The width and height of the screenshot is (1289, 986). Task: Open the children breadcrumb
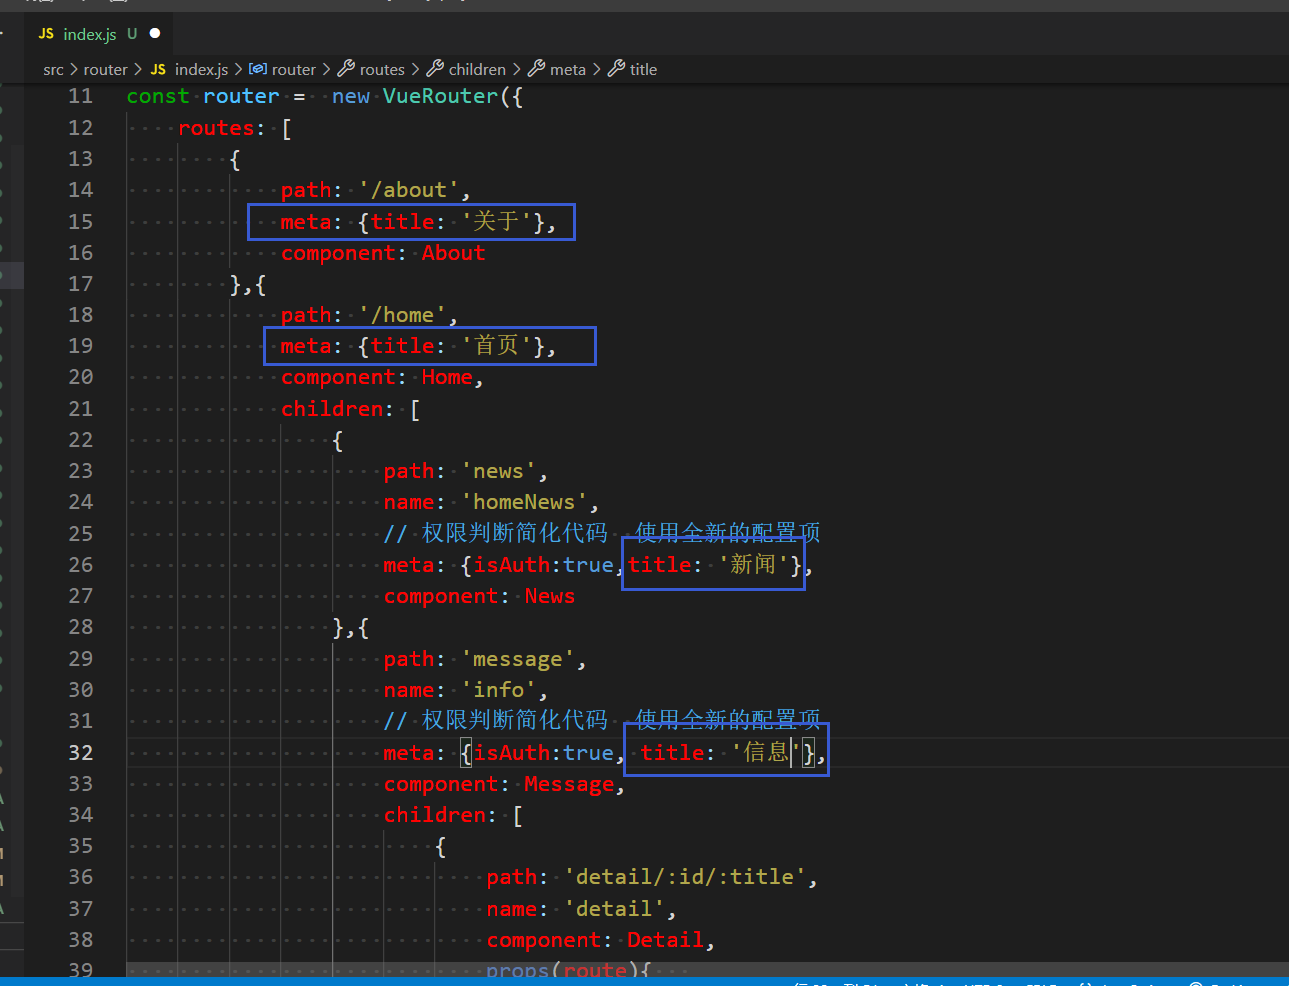click(477, 69)
